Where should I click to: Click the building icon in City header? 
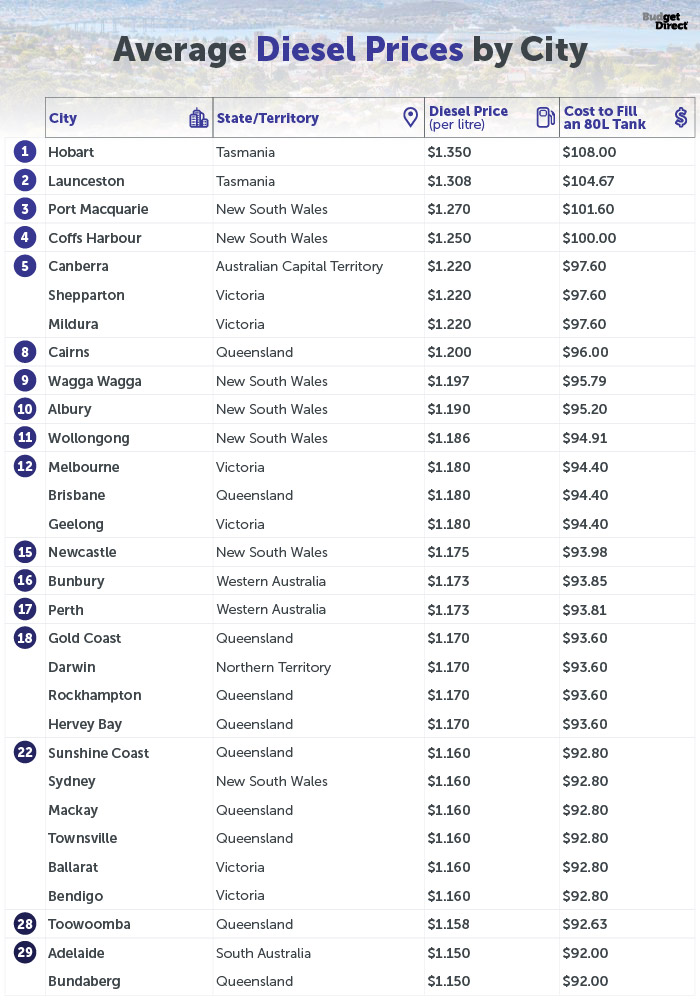click(199, 118)
